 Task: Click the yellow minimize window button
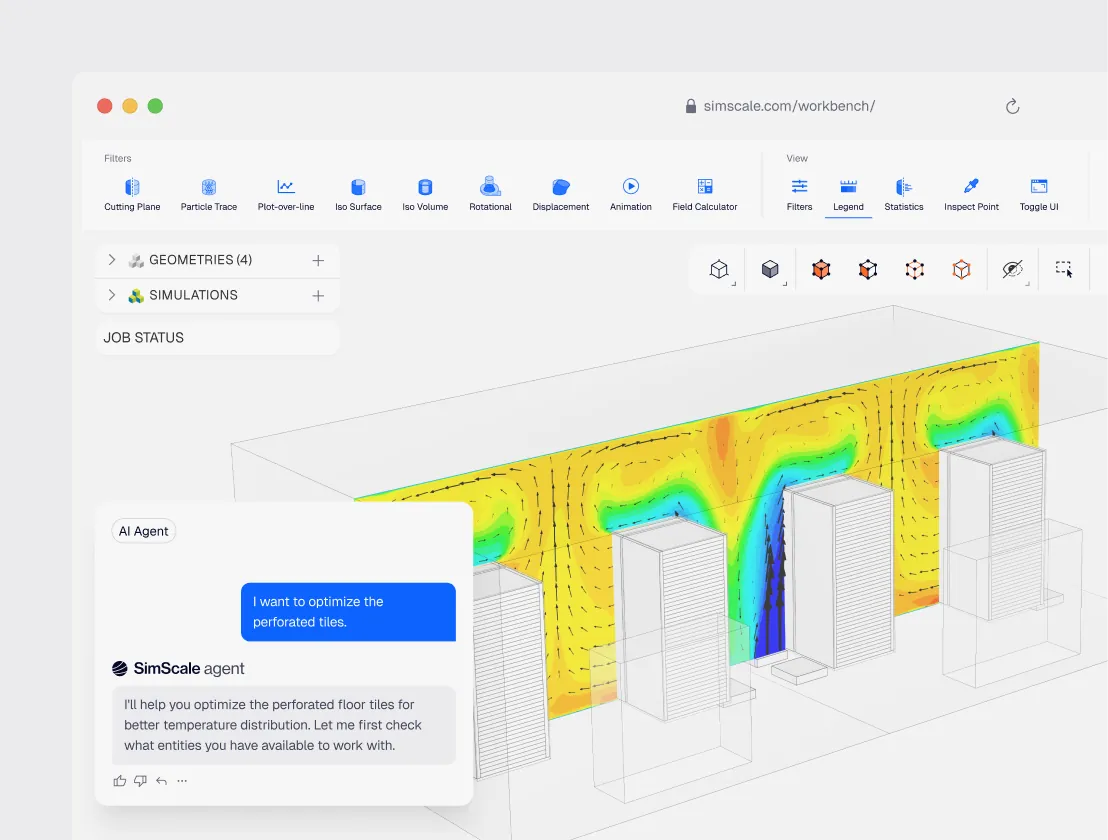tap(130, 106)
